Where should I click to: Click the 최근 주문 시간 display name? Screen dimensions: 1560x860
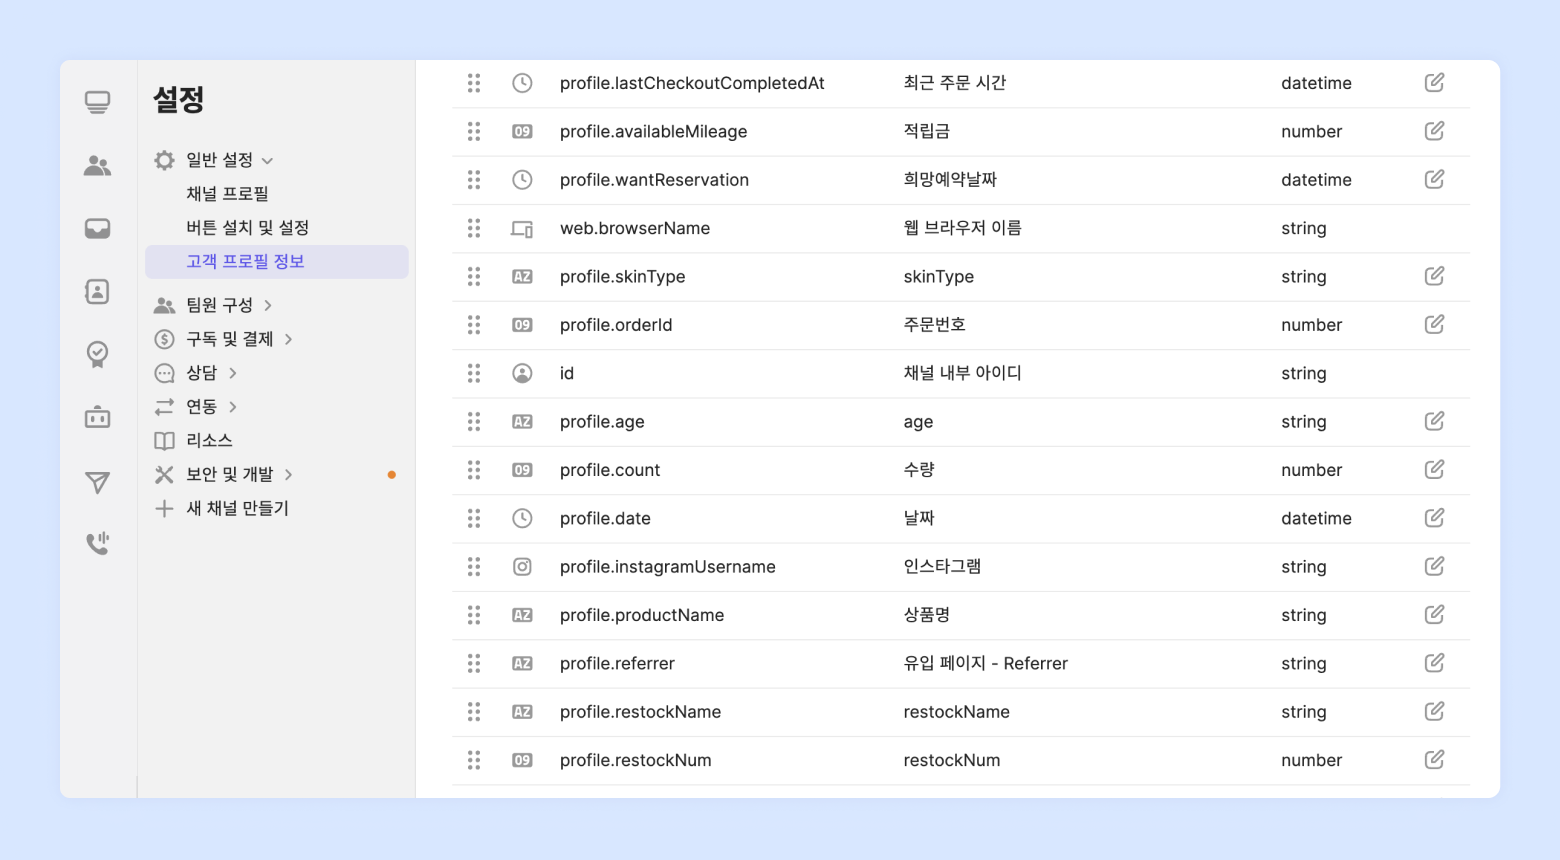pos(955,83)
